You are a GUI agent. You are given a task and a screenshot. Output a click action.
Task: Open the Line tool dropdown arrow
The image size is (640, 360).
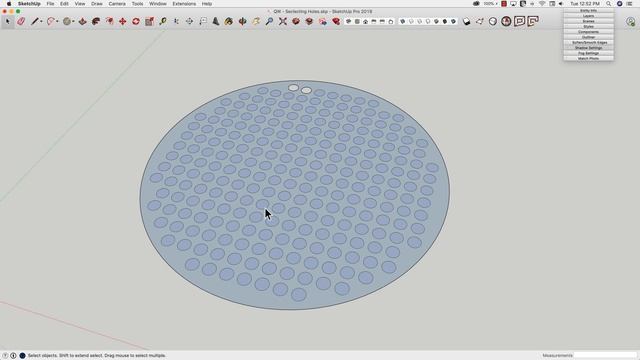[x=41, y=22]
